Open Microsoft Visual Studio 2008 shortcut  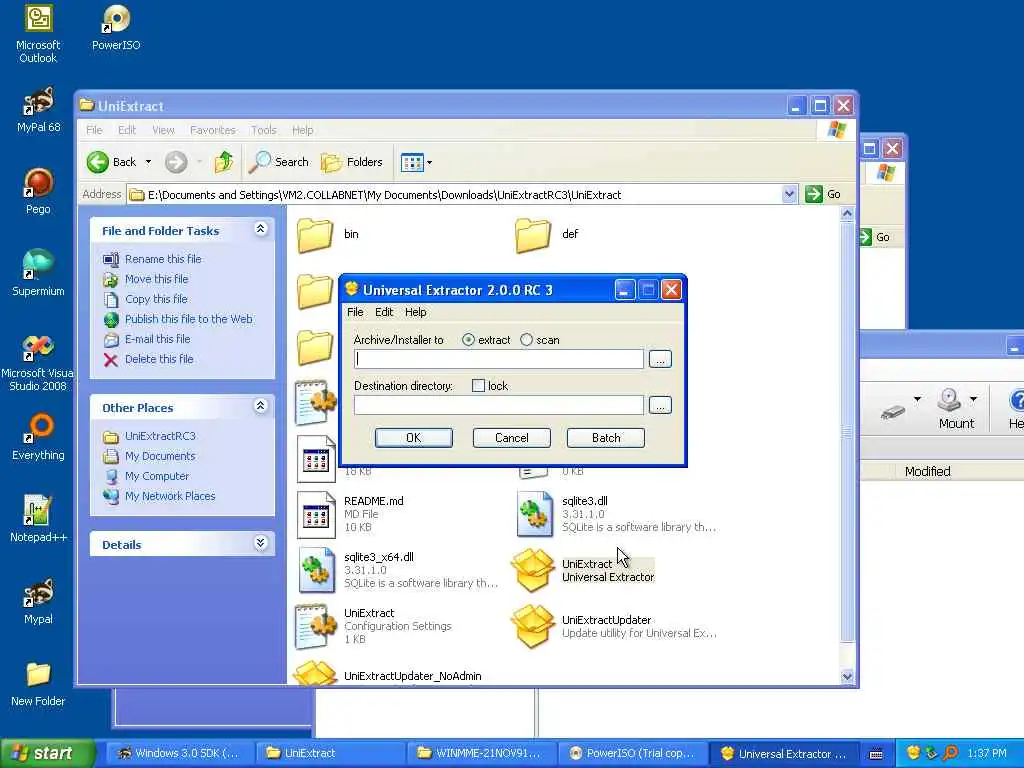click(x=38, y=362)
